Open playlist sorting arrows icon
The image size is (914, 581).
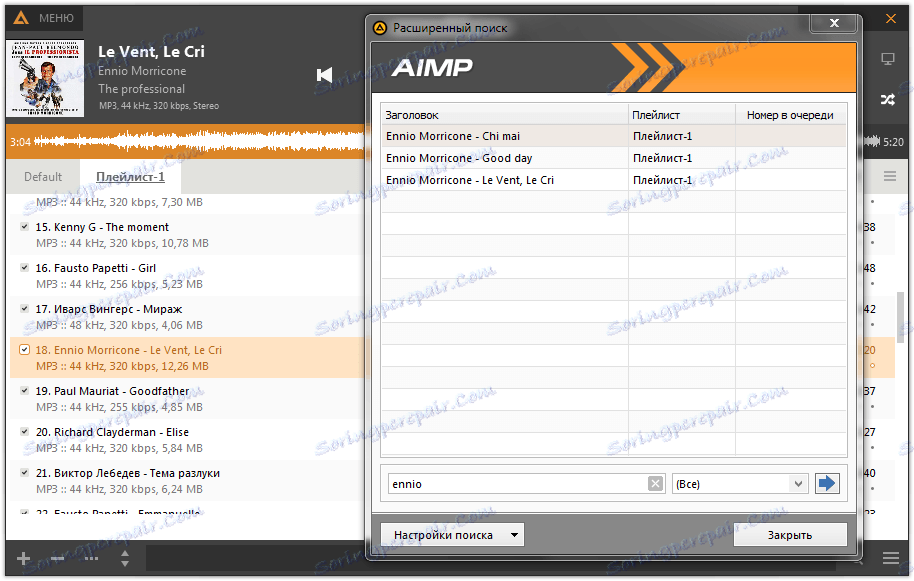[x=124, y=558]
